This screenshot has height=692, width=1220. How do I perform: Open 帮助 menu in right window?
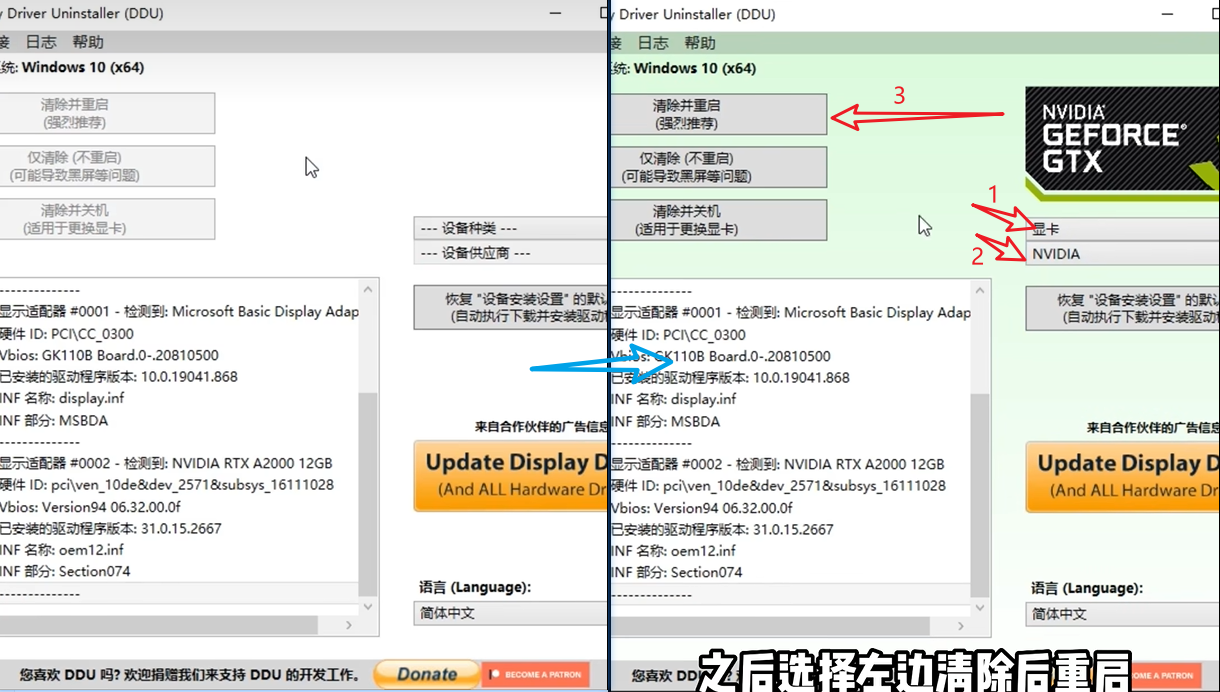[x=700, y=43]
